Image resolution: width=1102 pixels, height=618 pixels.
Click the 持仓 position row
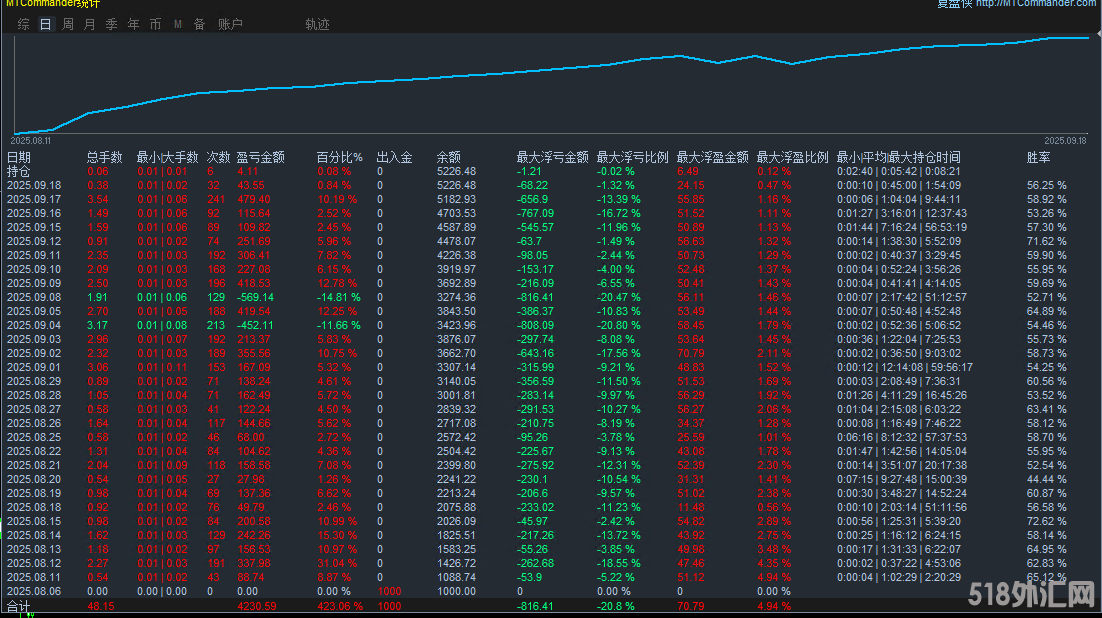(x=20, y=171)
